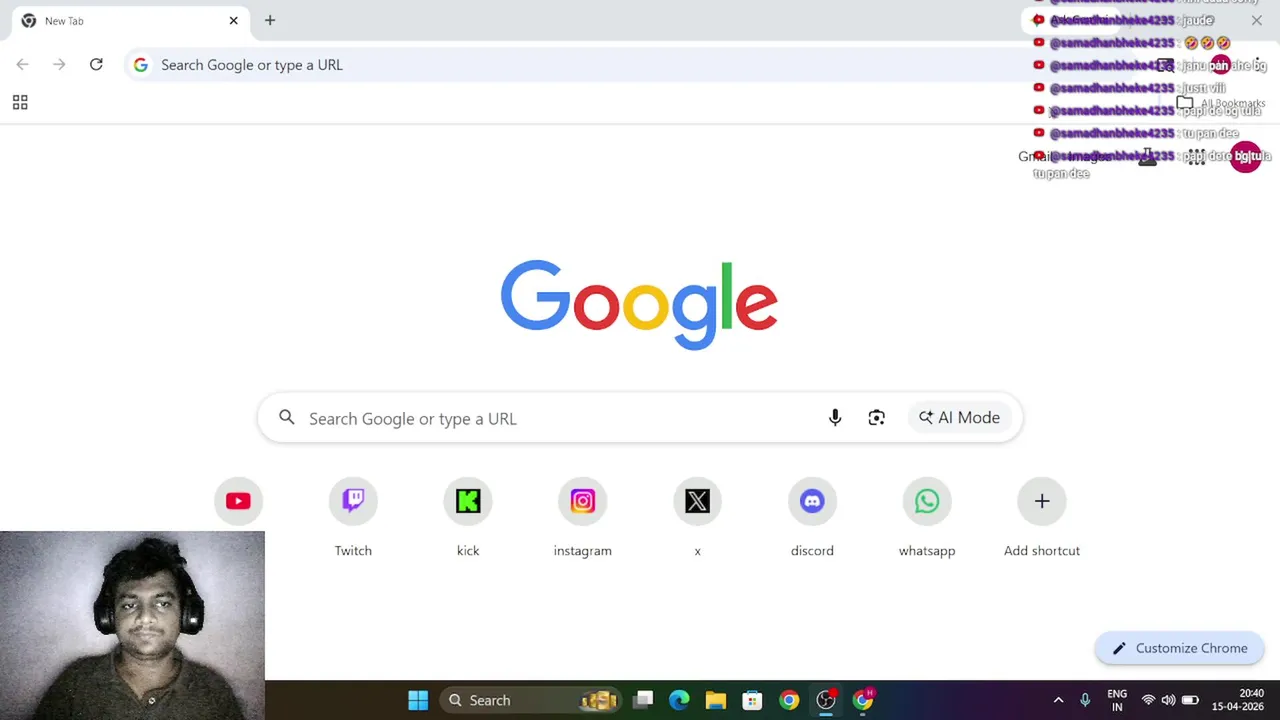This screenshot has width=1280, height=720.
Task: Open the Google account avatar menu
Action: click(x=1246, y=157)
